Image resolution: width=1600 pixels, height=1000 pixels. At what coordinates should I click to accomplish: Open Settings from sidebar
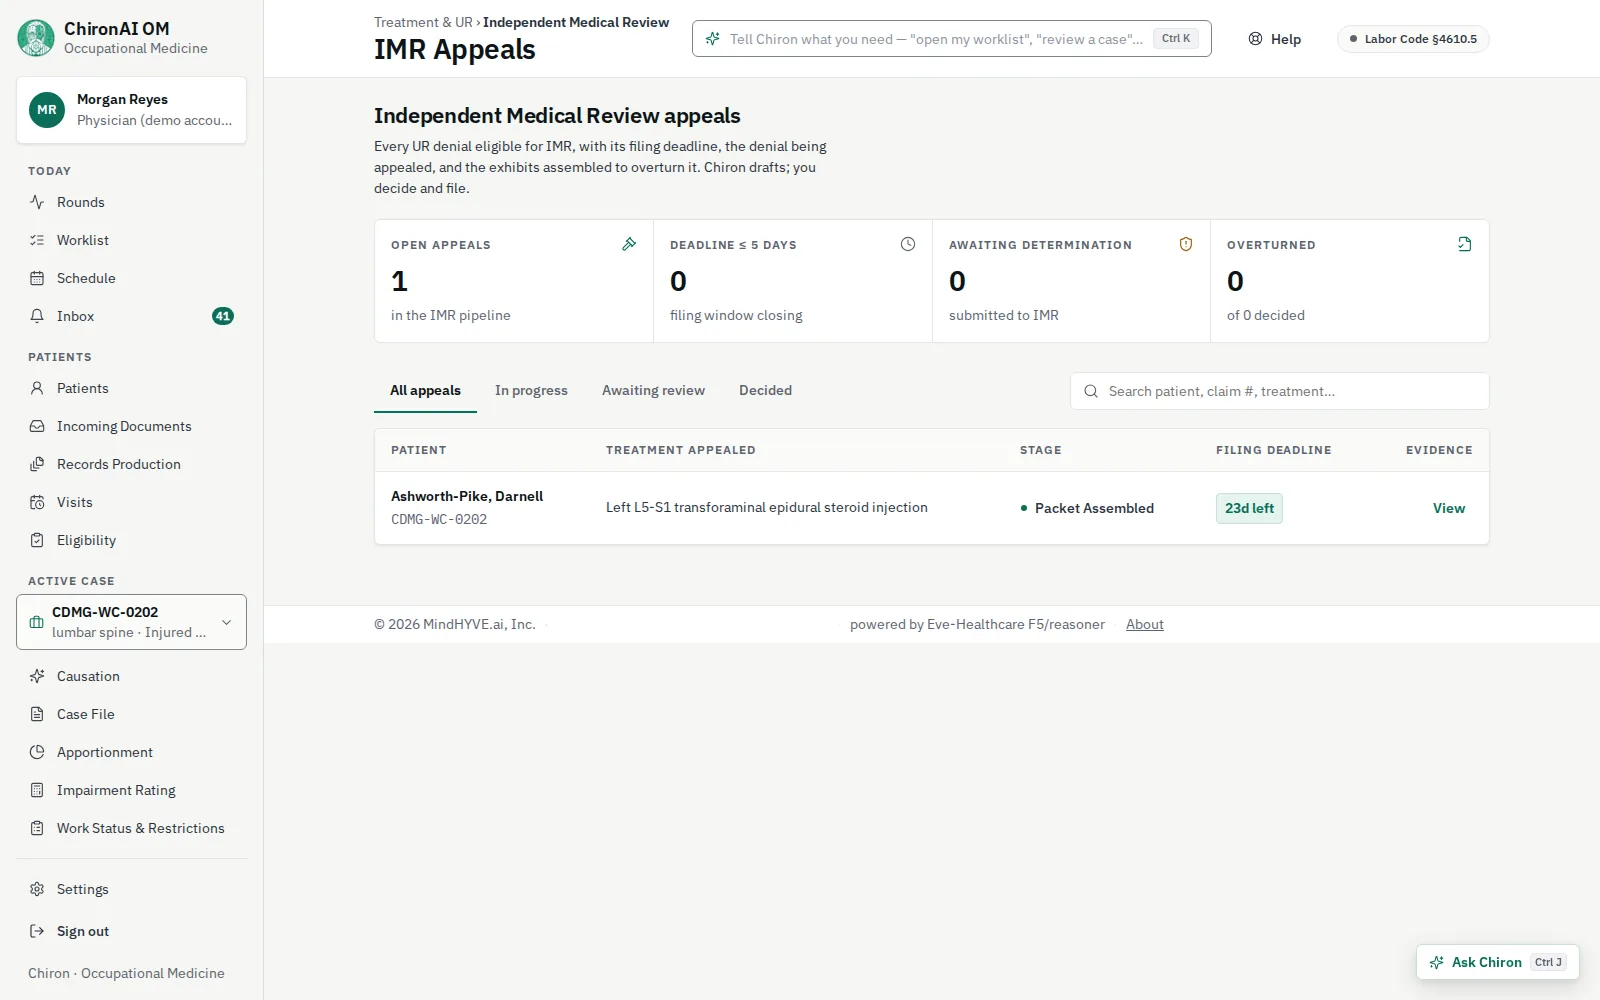[131, 889]
